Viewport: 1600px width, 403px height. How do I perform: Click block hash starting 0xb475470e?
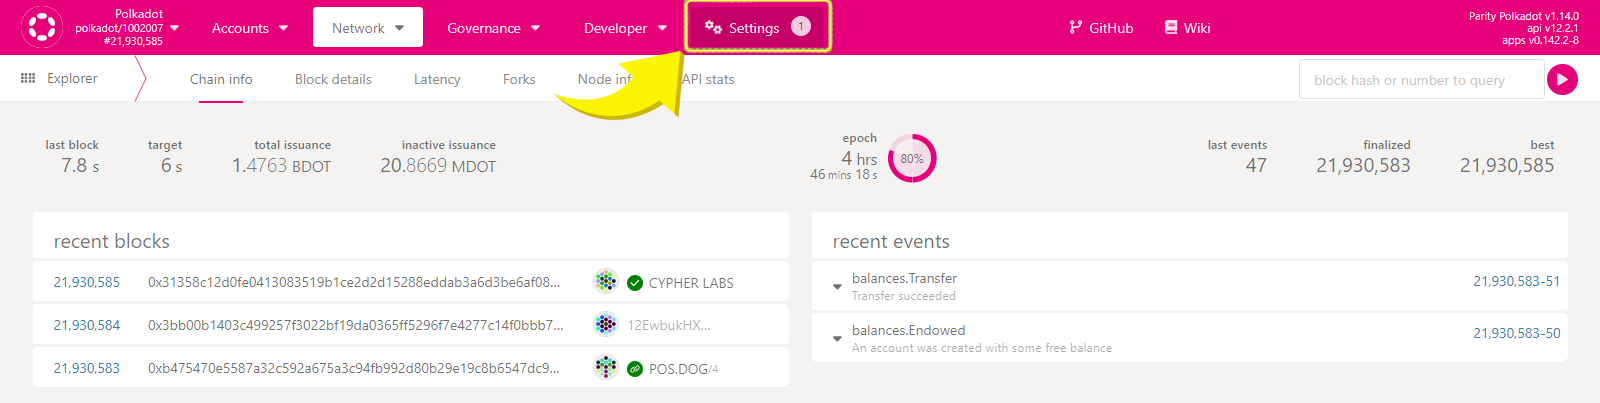pyautogui.click(x=354, y=368)
